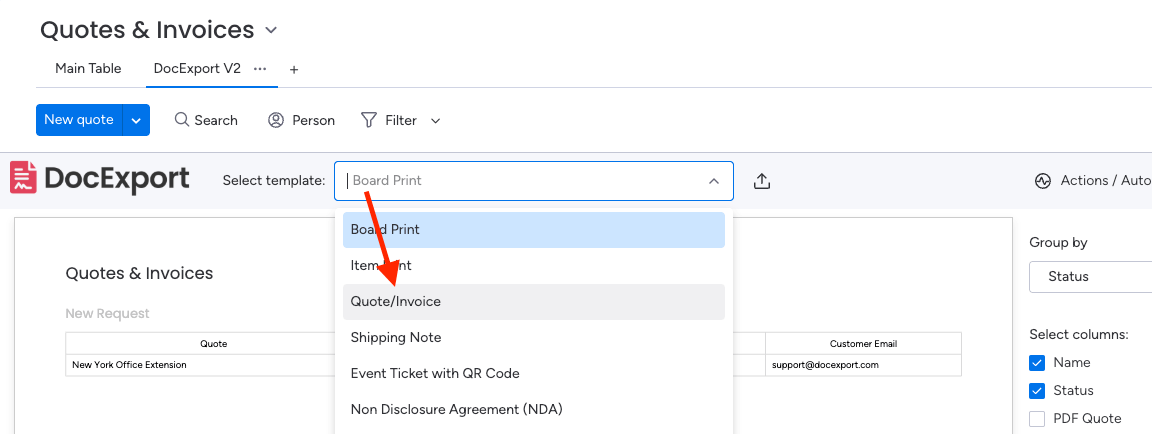Click the Quotes & Invoices preview heading
Screen dimensions: 1152x434
pyautogui.click(x=140, y=273)
